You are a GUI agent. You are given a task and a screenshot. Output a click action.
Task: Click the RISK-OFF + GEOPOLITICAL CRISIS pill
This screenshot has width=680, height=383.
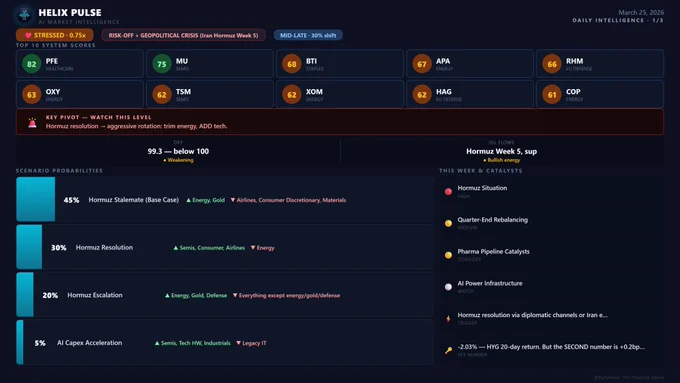183,35
